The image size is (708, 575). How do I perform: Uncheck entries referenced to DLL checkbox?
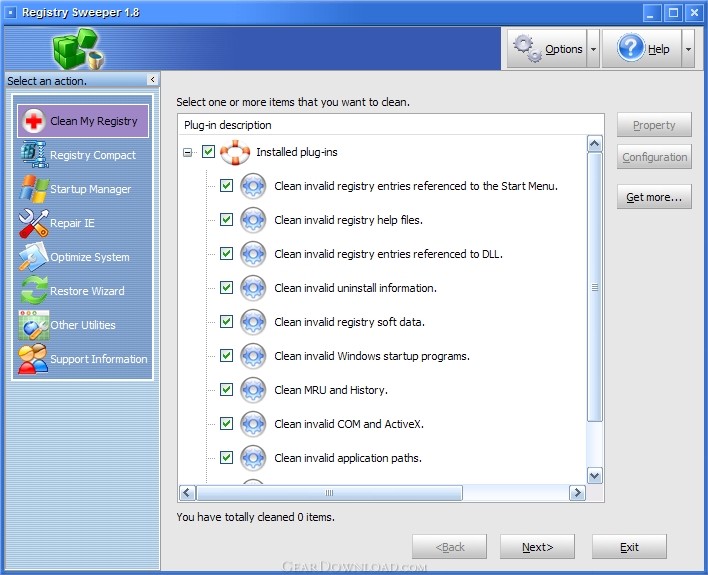pyautogui.click(x=226, y=253)
